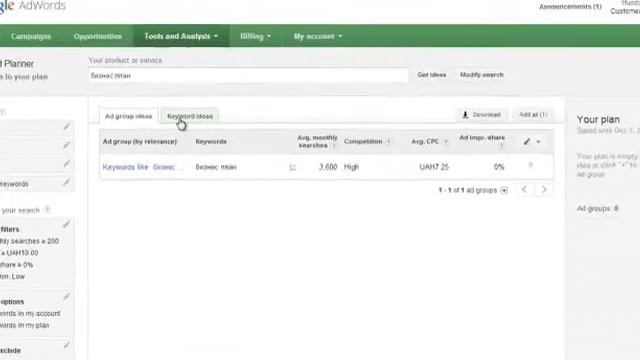
Task: Click the share ≥ 0% filter line
Action: [x=17, y=265]
